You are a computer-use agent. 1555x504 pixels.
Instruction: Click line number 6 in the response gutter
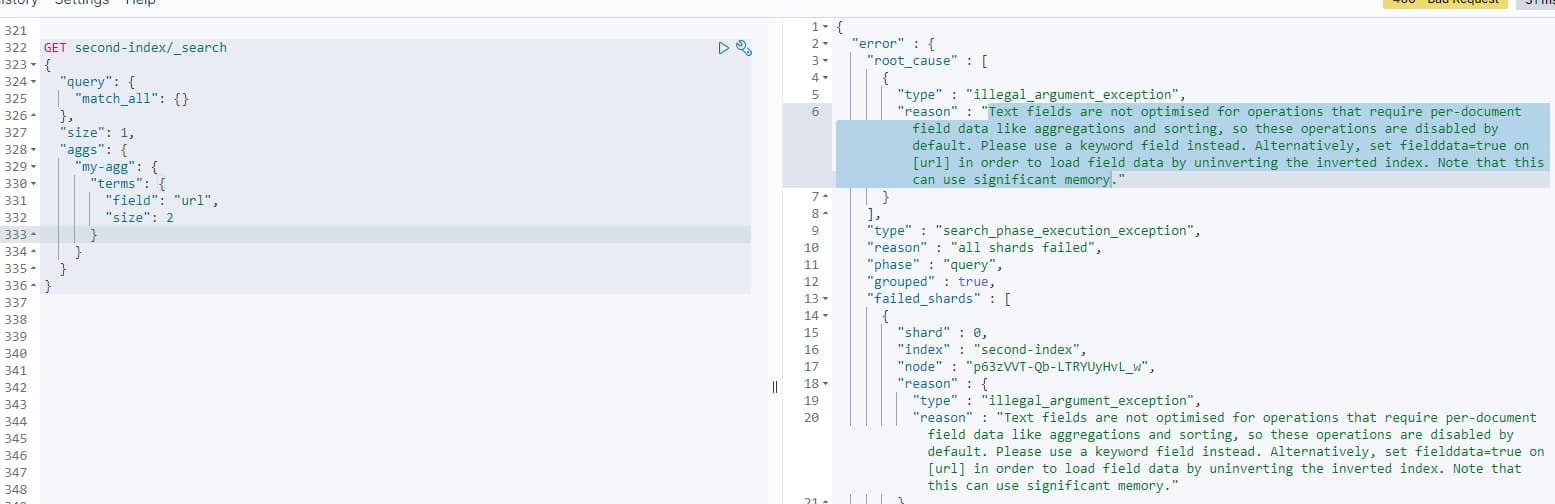[815, 112]
